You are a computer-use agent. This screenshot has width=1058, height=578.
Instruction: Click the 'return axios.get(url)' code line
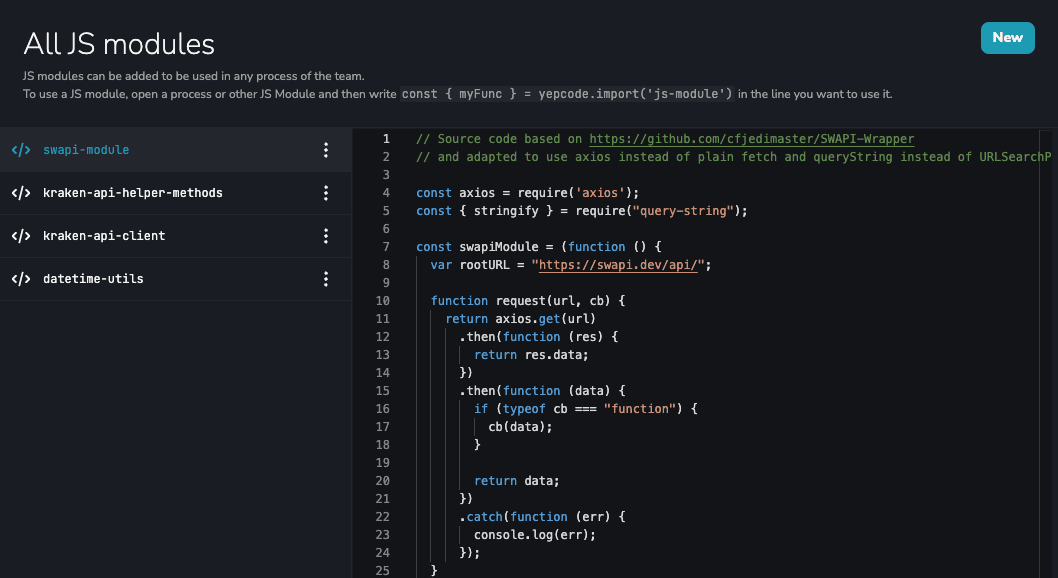(520, 319)
